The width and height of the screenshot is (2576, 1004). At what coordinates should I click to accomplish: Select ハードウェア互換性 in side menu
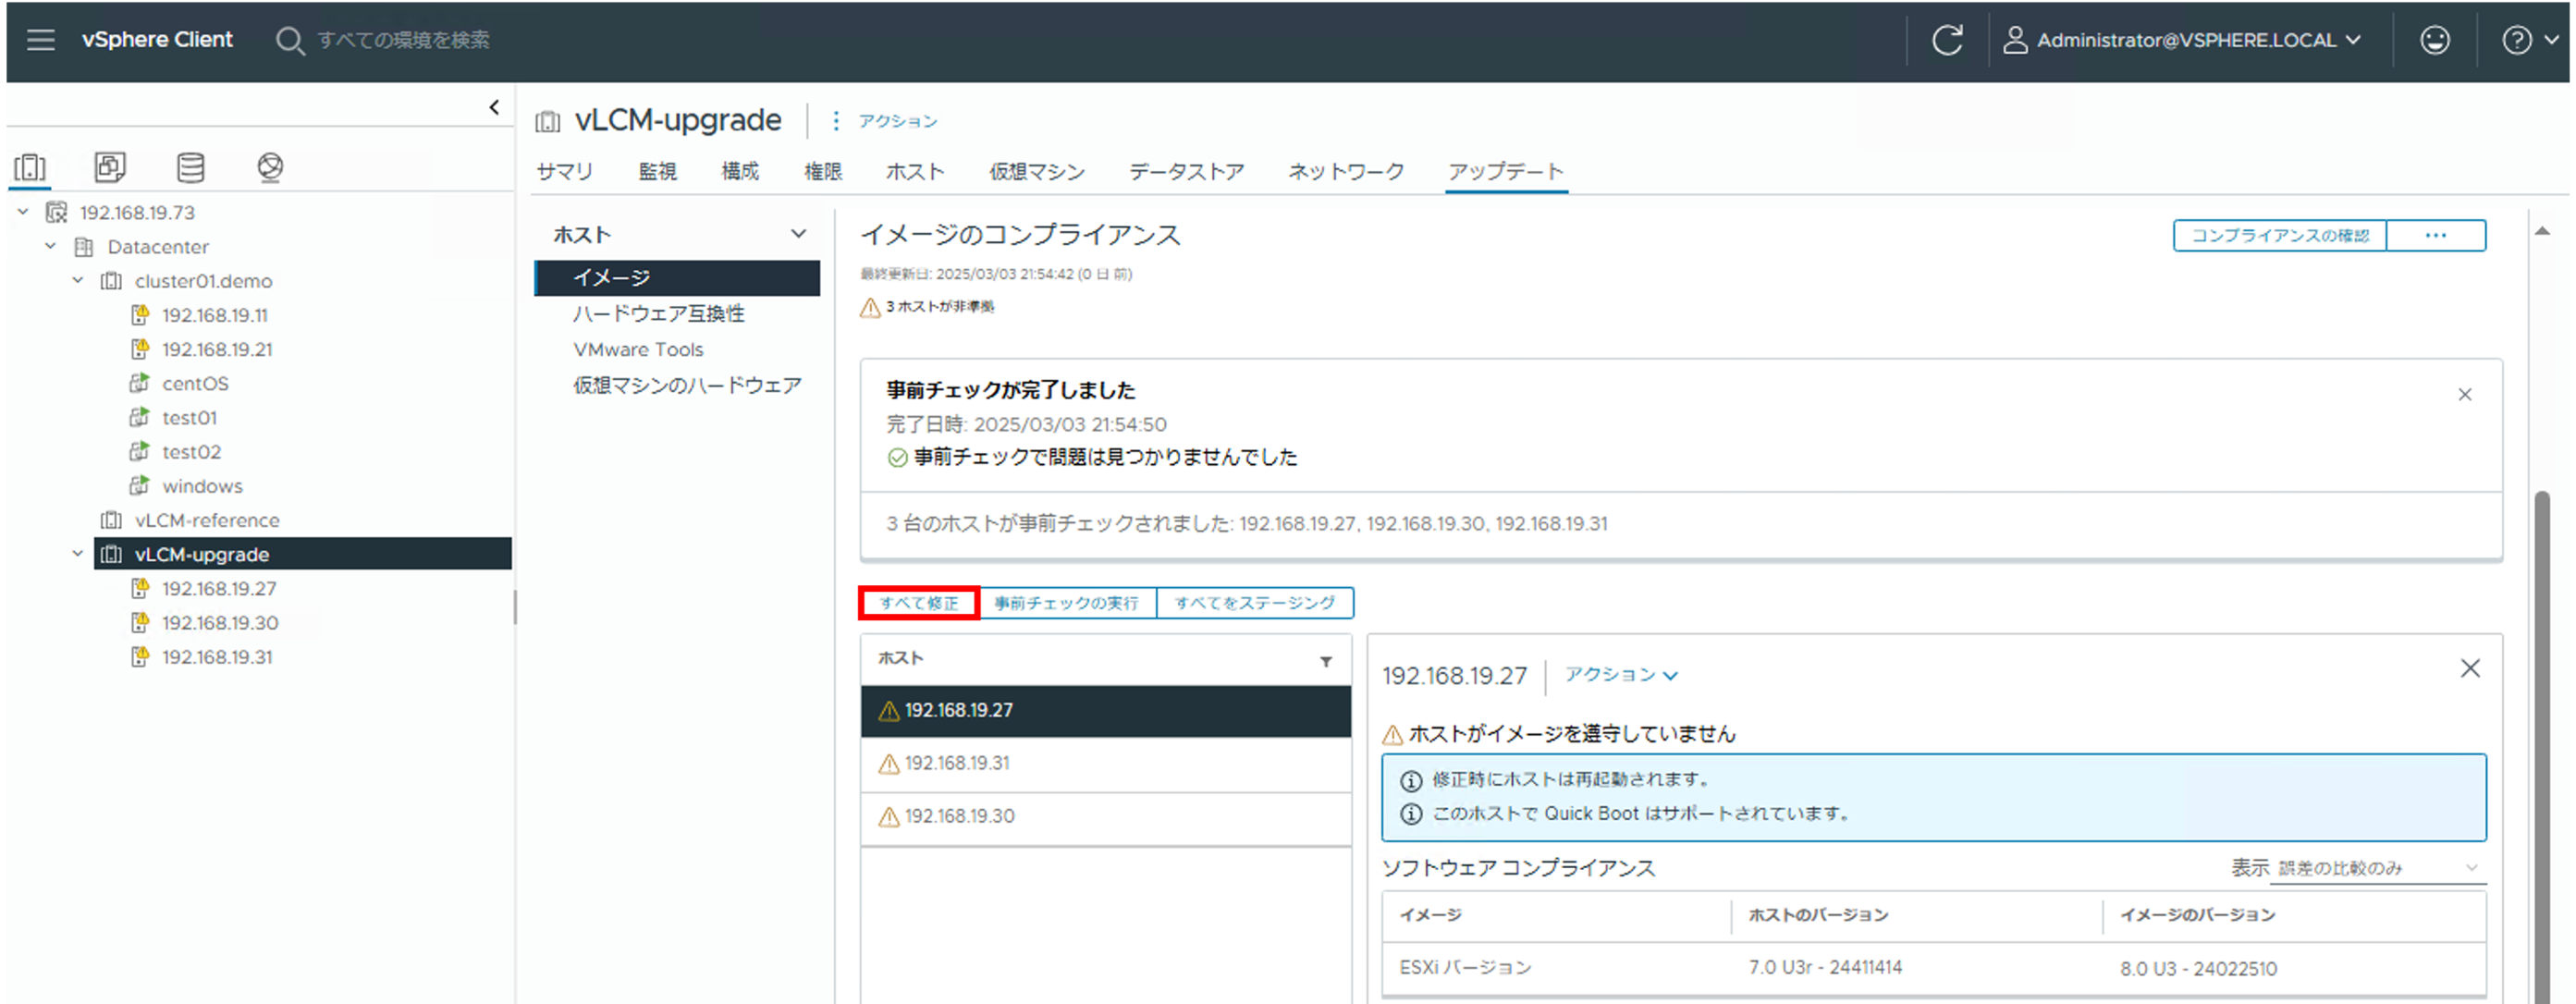coord(659,314)
